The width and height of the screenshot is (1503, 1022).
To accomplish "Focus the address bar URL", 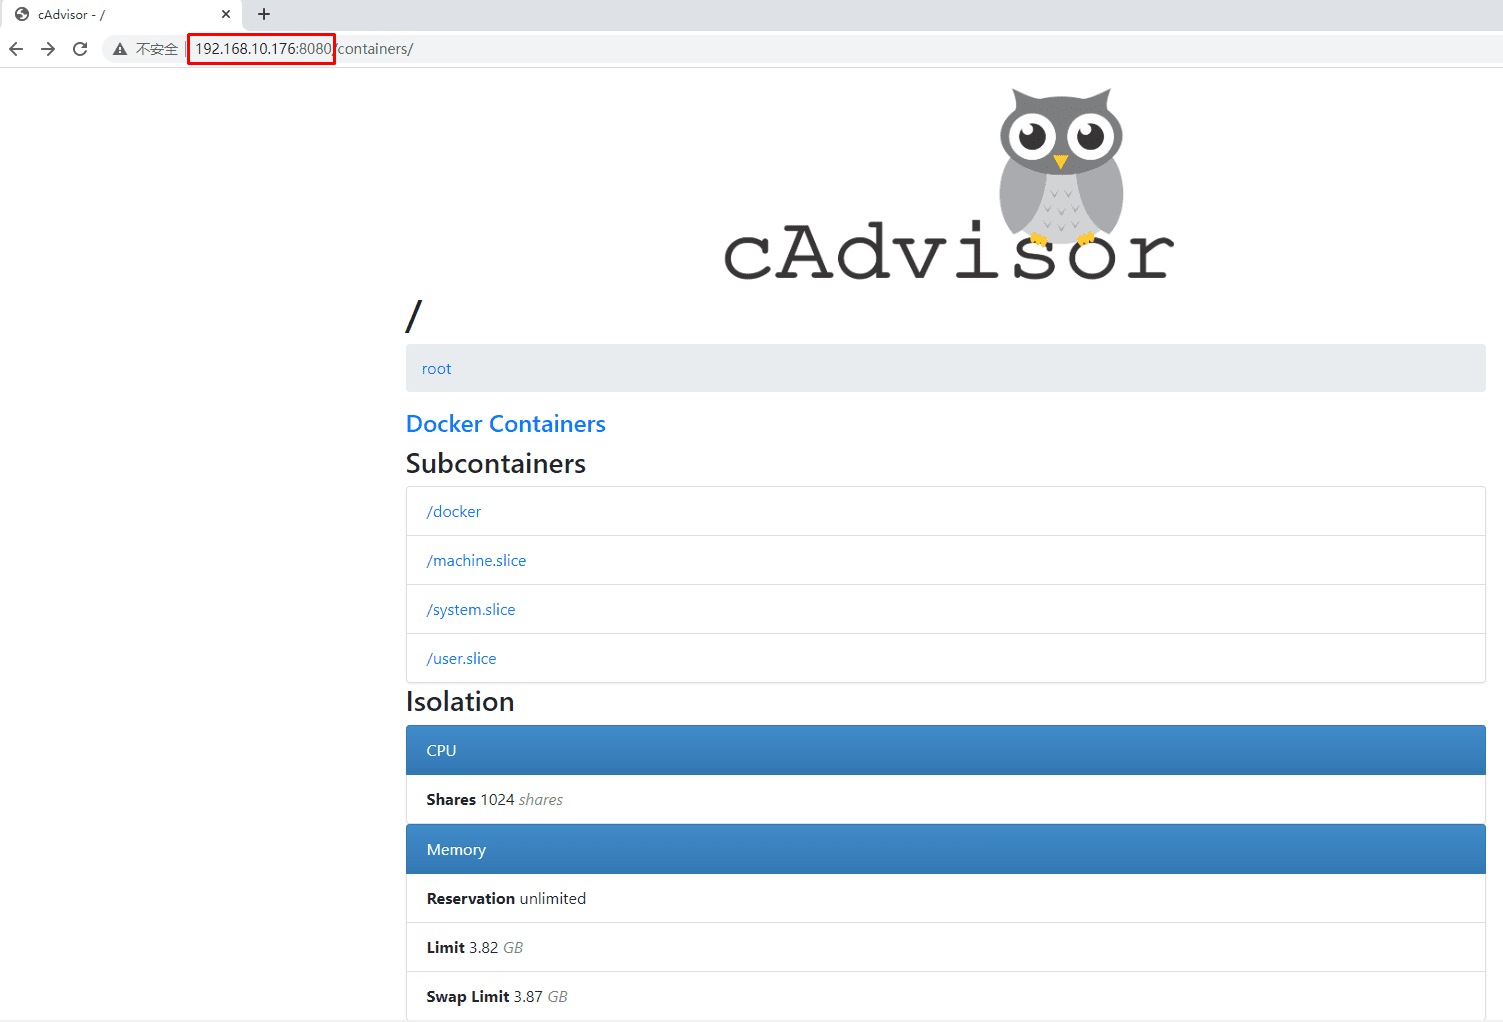I will [x=304, y=49].
